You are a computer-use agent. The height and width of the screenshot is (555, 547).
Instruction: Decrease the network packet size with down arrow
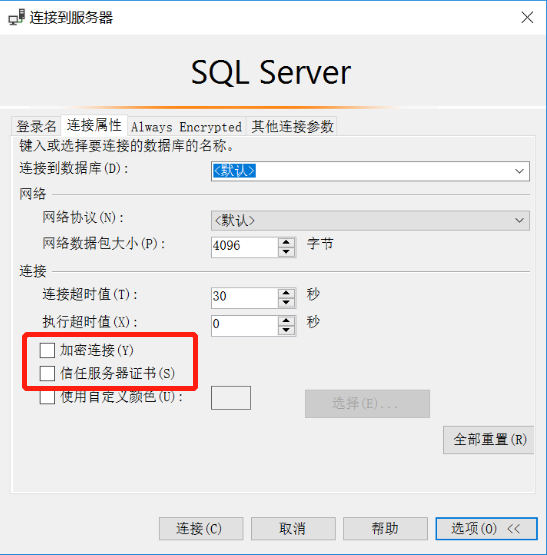286,252
